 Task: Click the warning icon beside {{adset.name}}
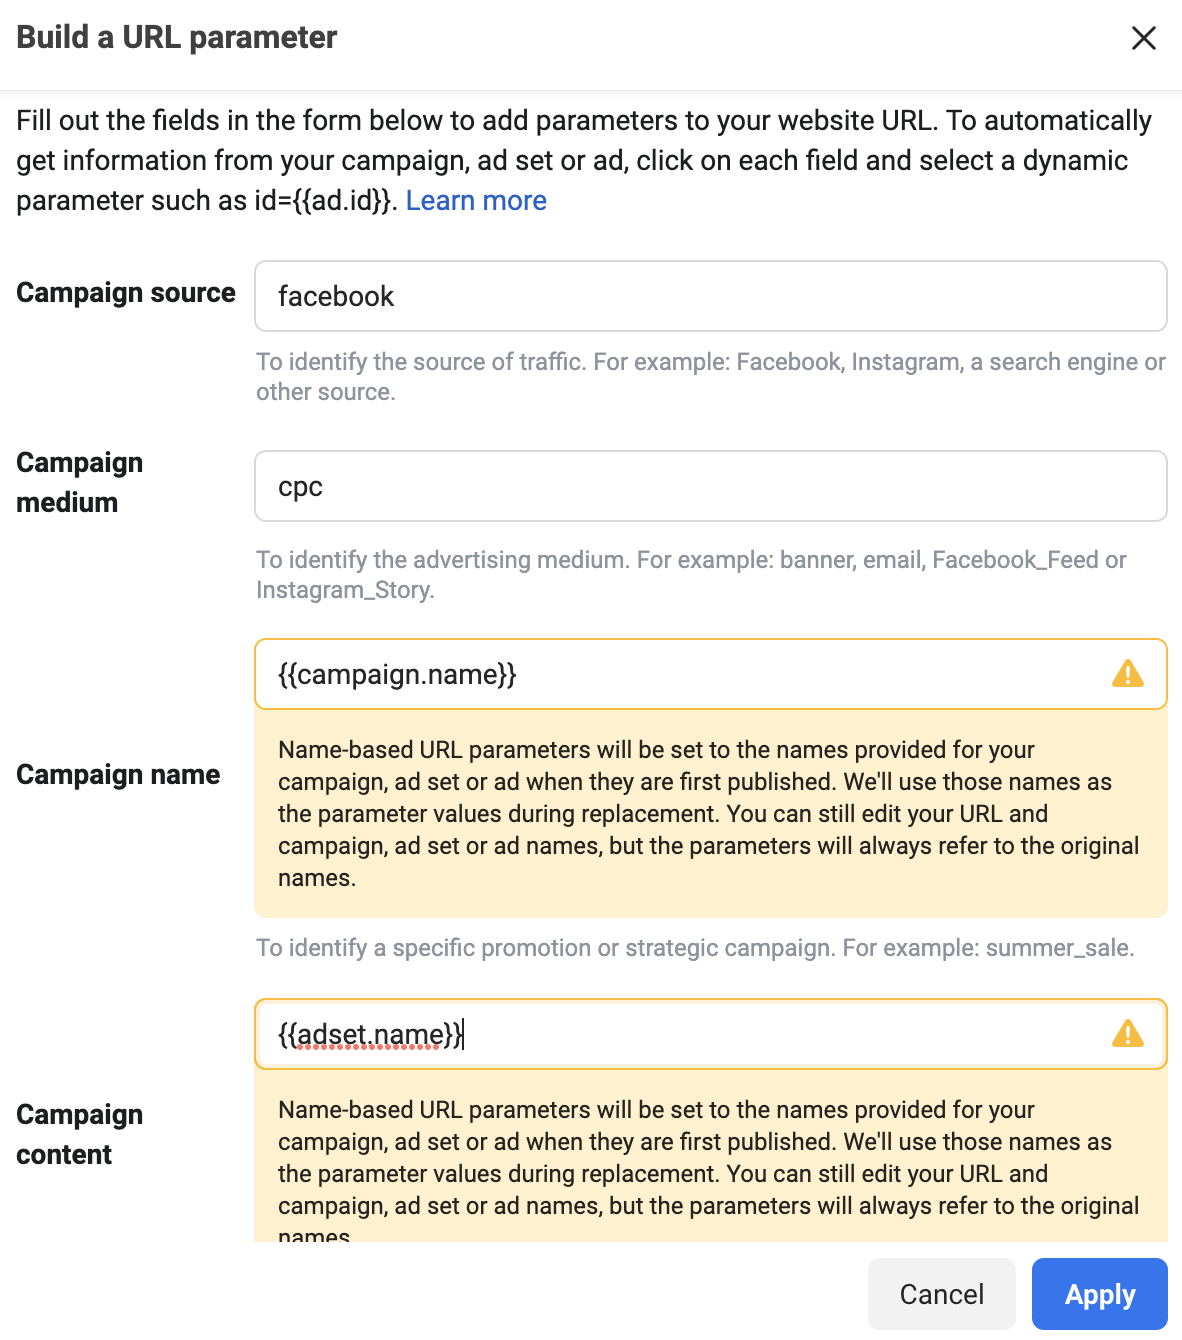click(1128, 1035)
